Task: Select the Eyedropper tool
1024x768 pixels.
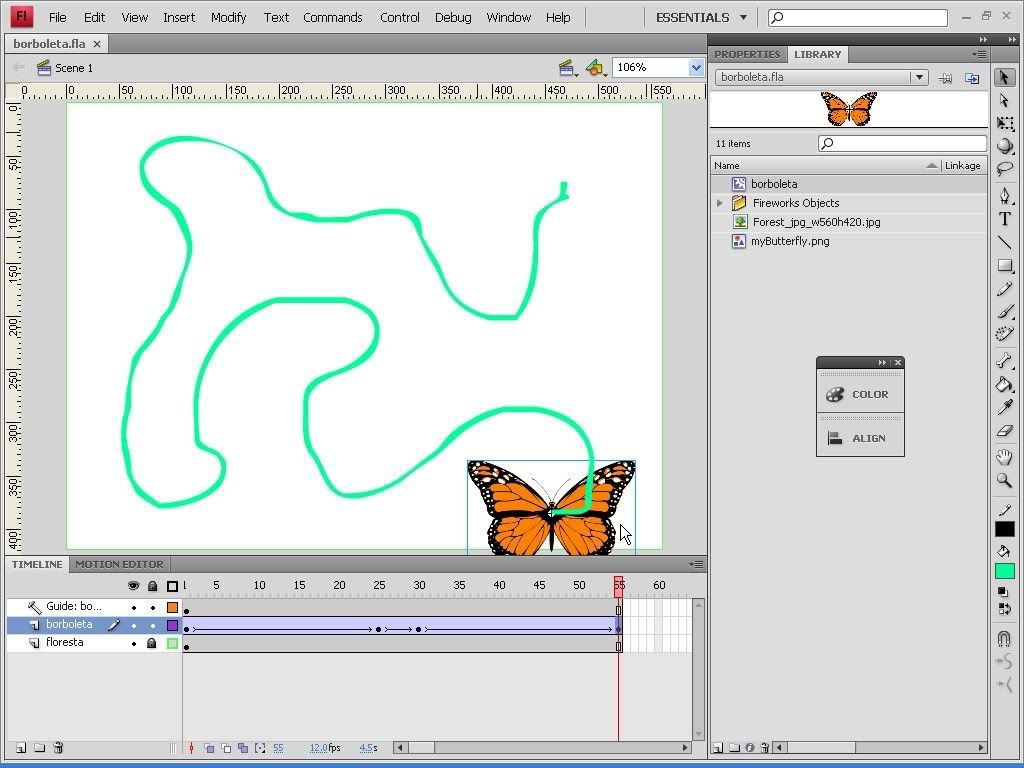Action: [1005, 408]
